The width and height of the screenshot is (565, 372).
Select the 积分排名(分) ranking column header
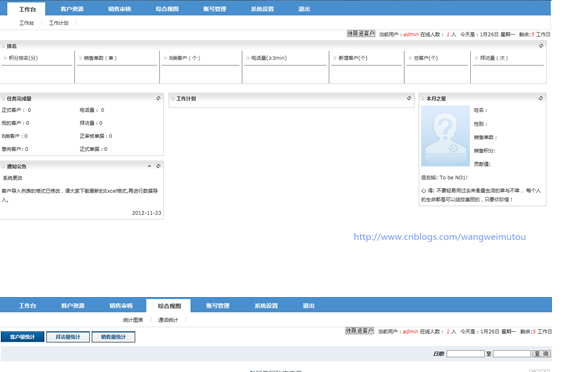click(x=23, y=58)
